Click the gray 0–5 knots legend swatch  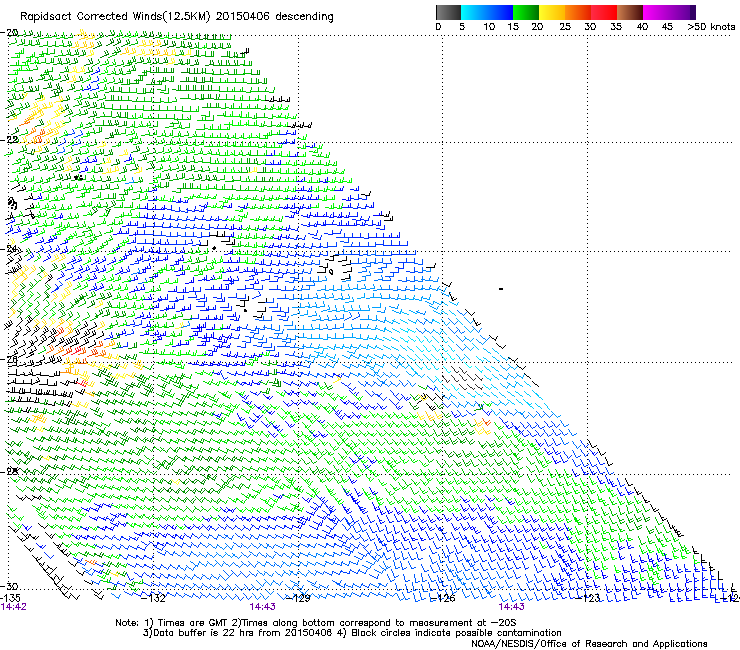(x=448, y=12)
